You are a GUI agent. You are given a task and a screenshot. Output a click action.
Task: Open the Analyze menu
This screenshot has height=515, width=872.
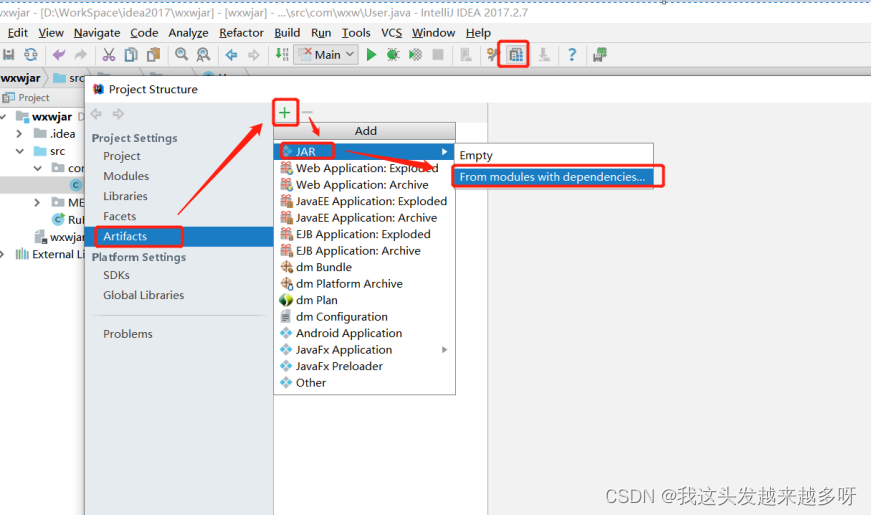click(x=189, y=33)
